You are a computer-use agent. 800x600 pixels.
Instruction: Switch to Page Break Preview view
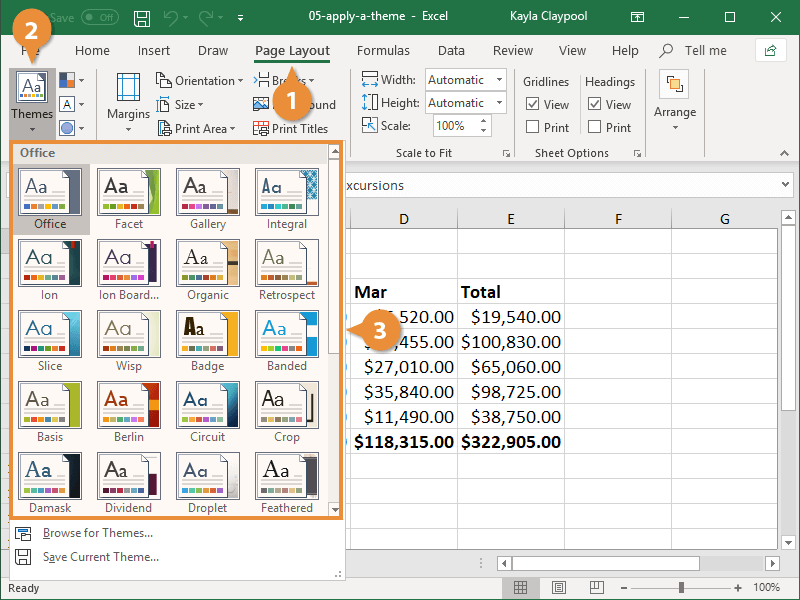pyautogui.click(x=598, y=588)
